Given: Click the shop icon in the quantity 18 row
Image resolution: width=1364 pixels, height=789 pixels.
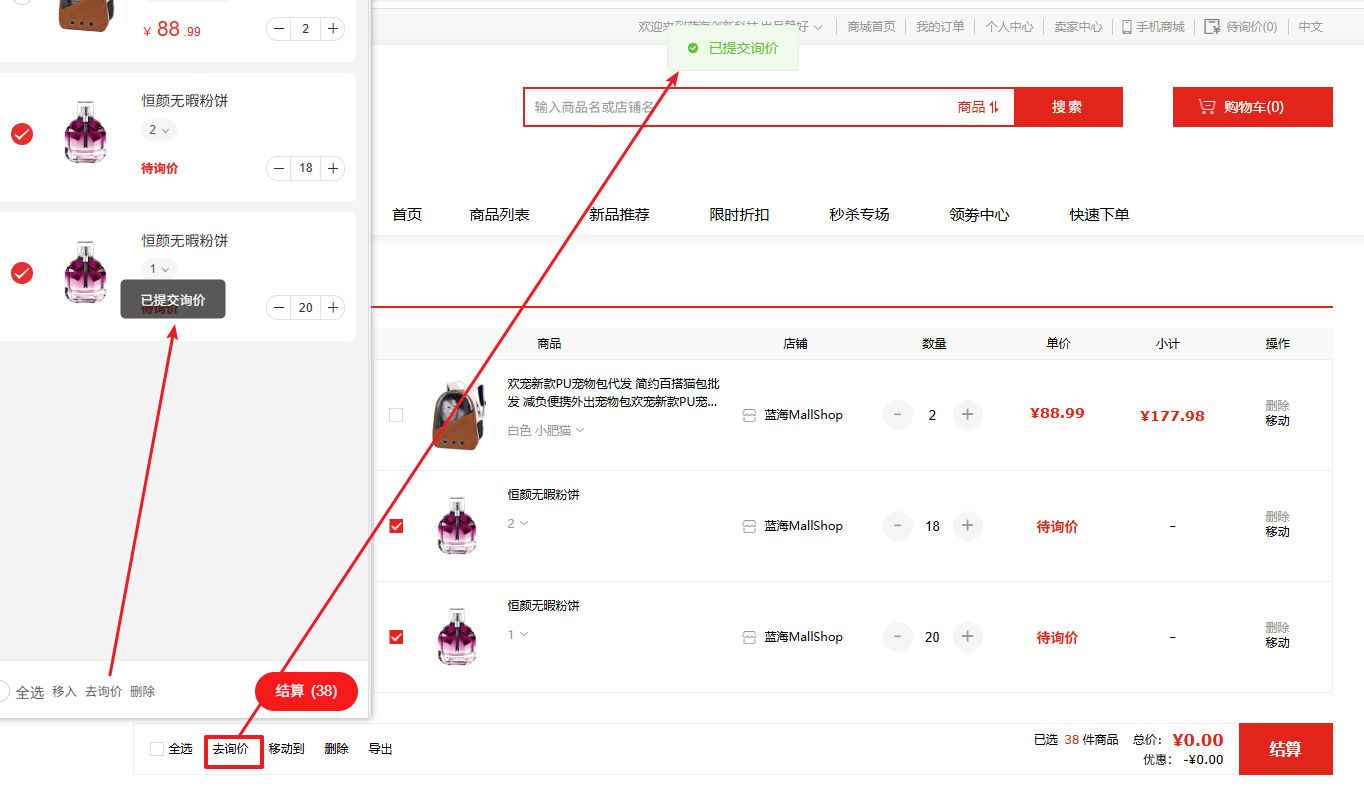Looking at the screenshot, I should [749, 526].
